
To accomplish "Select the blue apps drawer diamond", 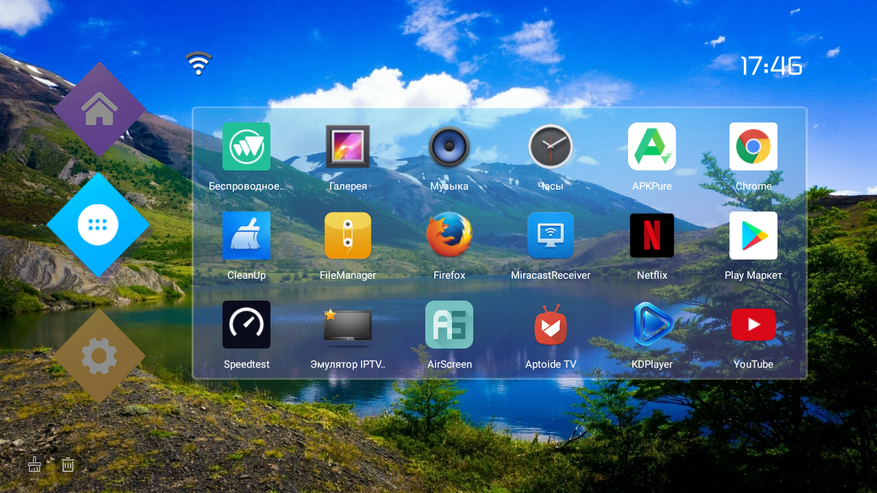I will coord(98,225).
